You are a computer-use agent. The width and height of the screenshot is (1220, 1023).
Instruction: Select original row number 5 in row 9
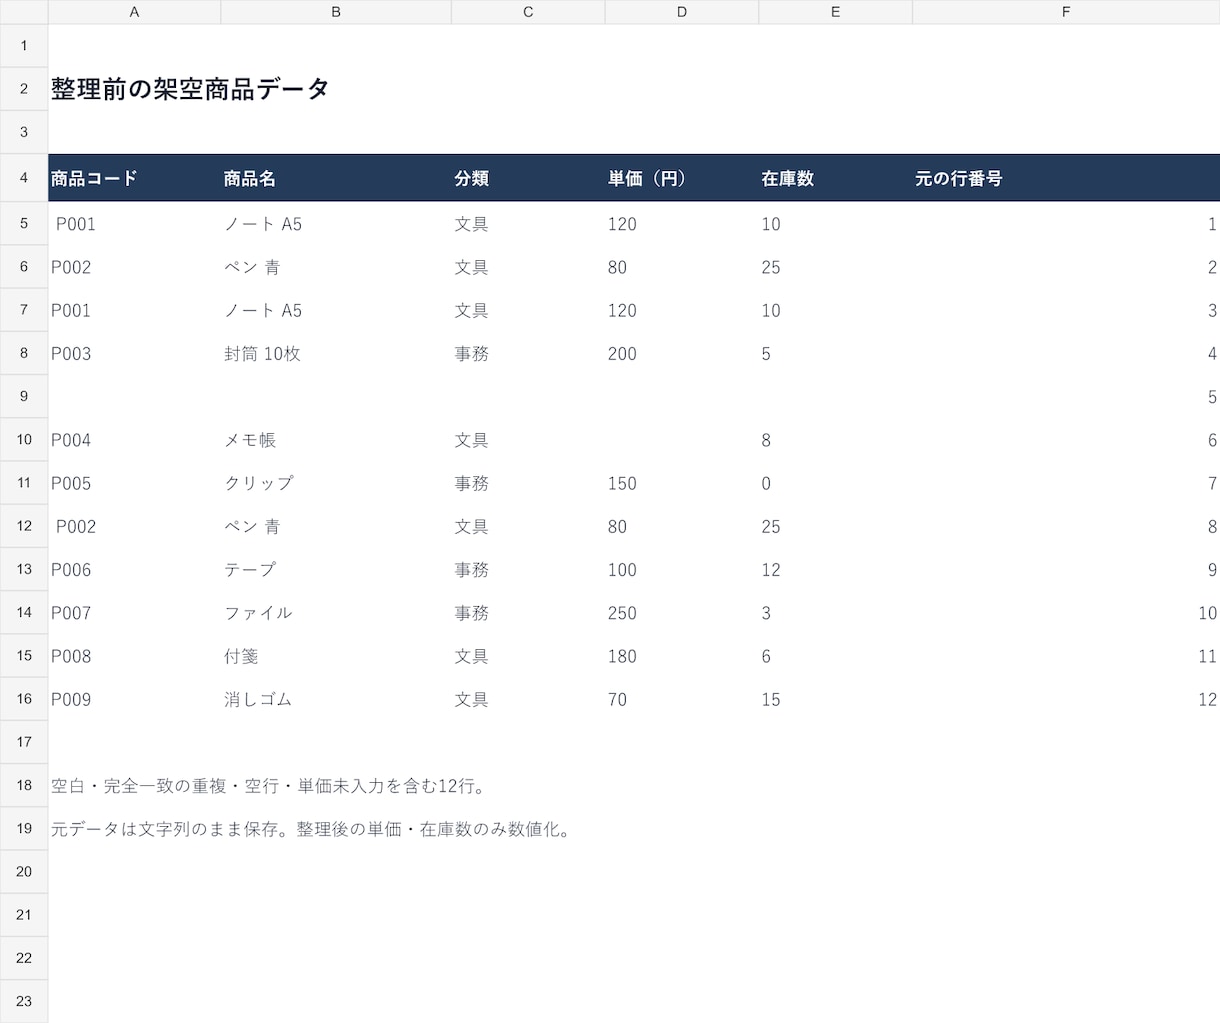coord(1066,396)
